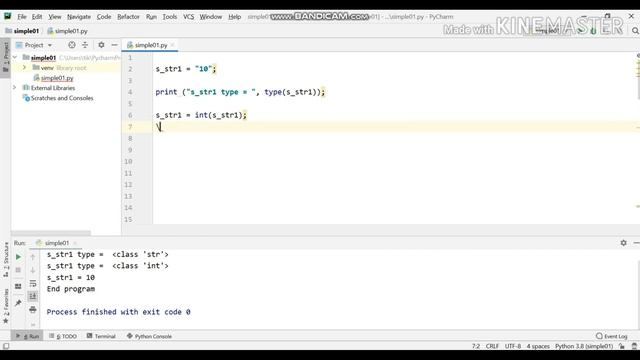The height and width of the screenshot is (360, 640).
Task: Click Search Everywhere magnifier icon
Action: click(x=635, y=31)
